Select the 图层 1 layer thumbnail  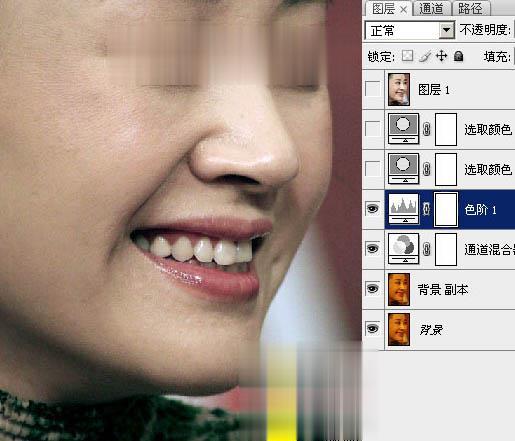399,89
